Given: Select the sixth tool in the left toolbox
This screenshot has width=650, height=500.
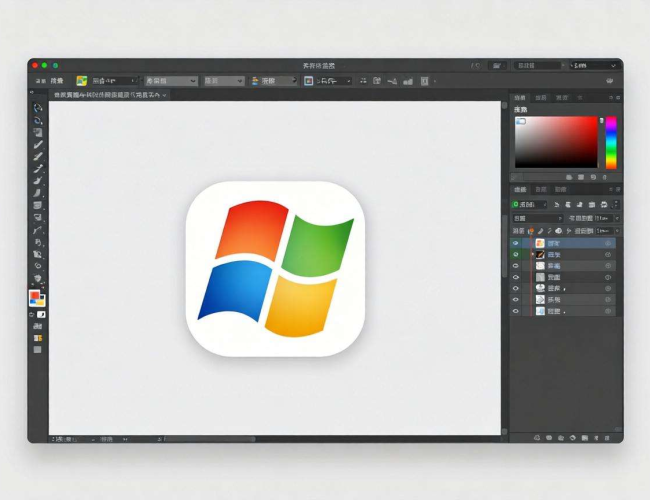Looking at the screenshot, I should tap(38, 169).
